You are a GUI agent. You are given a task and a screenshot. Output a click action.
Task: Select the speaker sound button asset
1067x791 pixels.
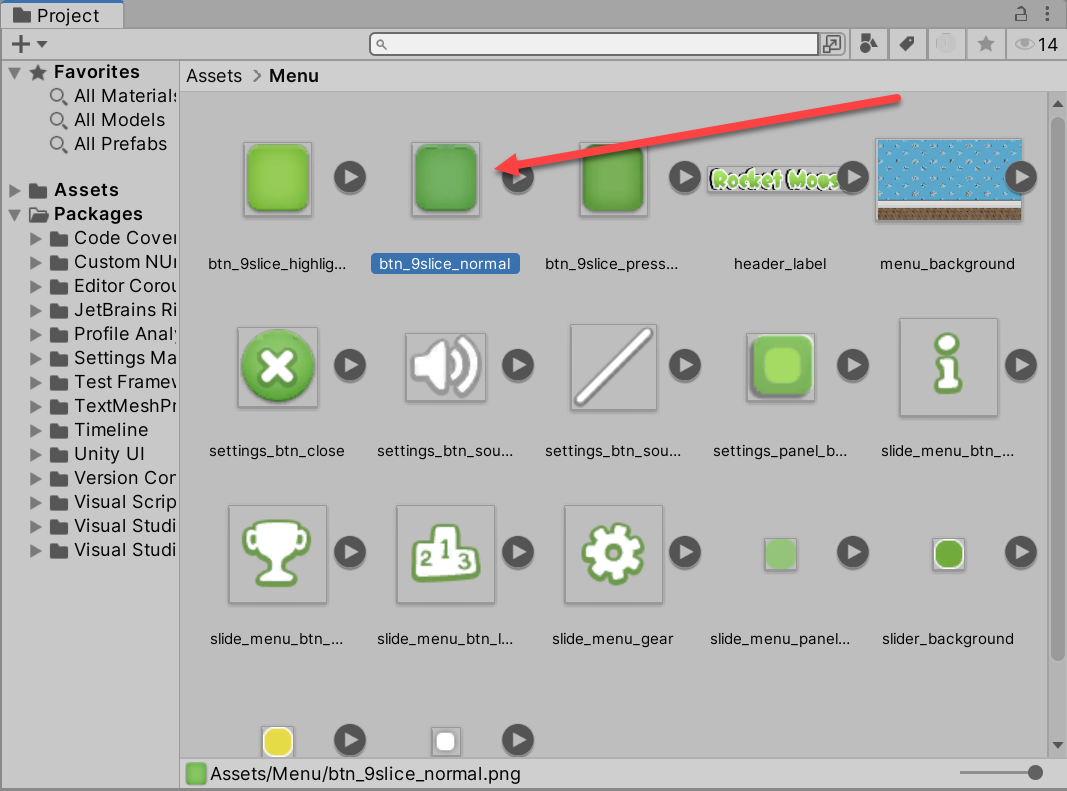pos(446,367)
